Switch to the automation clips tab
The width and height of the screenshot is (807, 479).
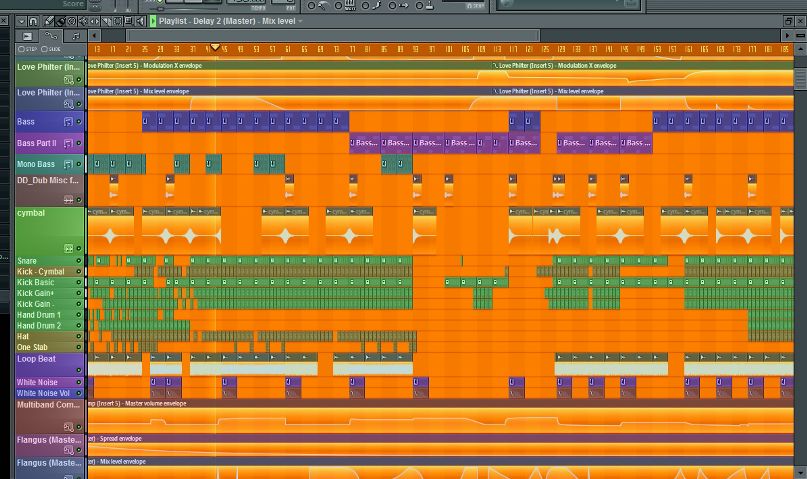point(51,36)
